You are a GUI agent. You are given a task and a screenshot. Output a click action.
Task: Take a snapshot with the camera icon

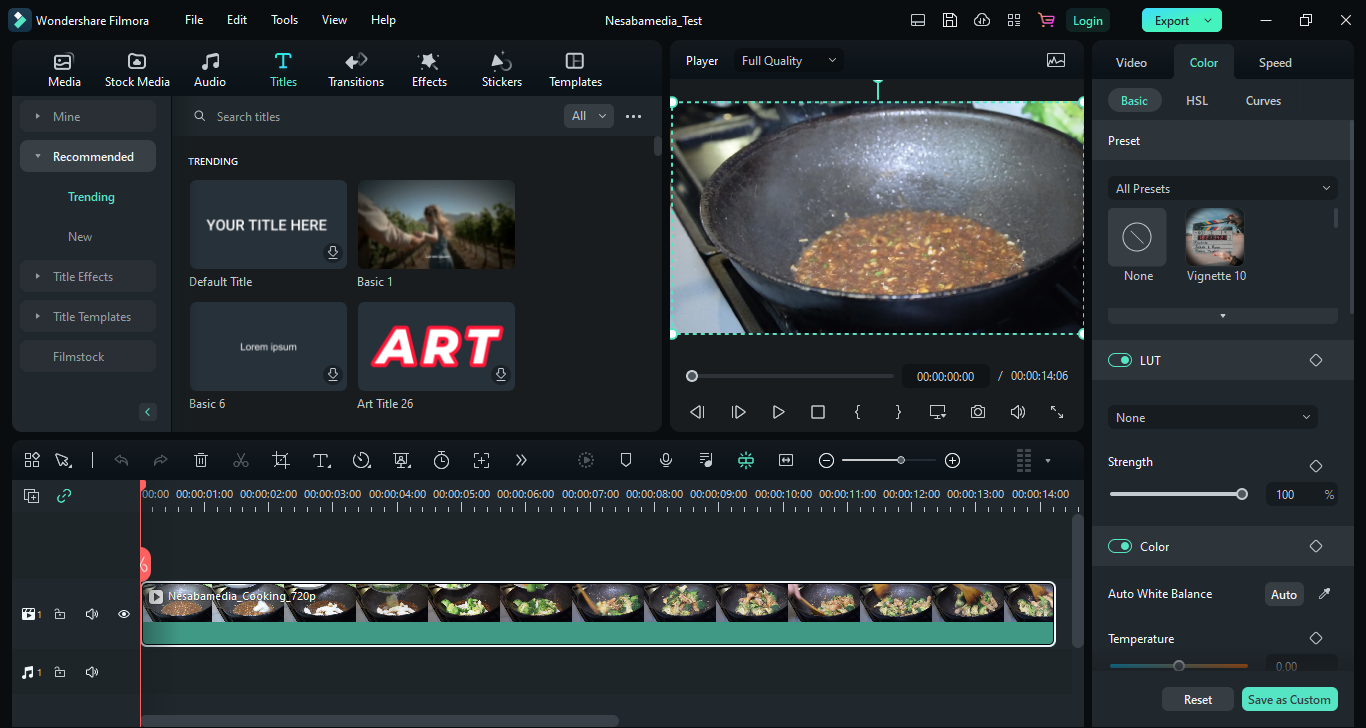click(x=977, y=412)
